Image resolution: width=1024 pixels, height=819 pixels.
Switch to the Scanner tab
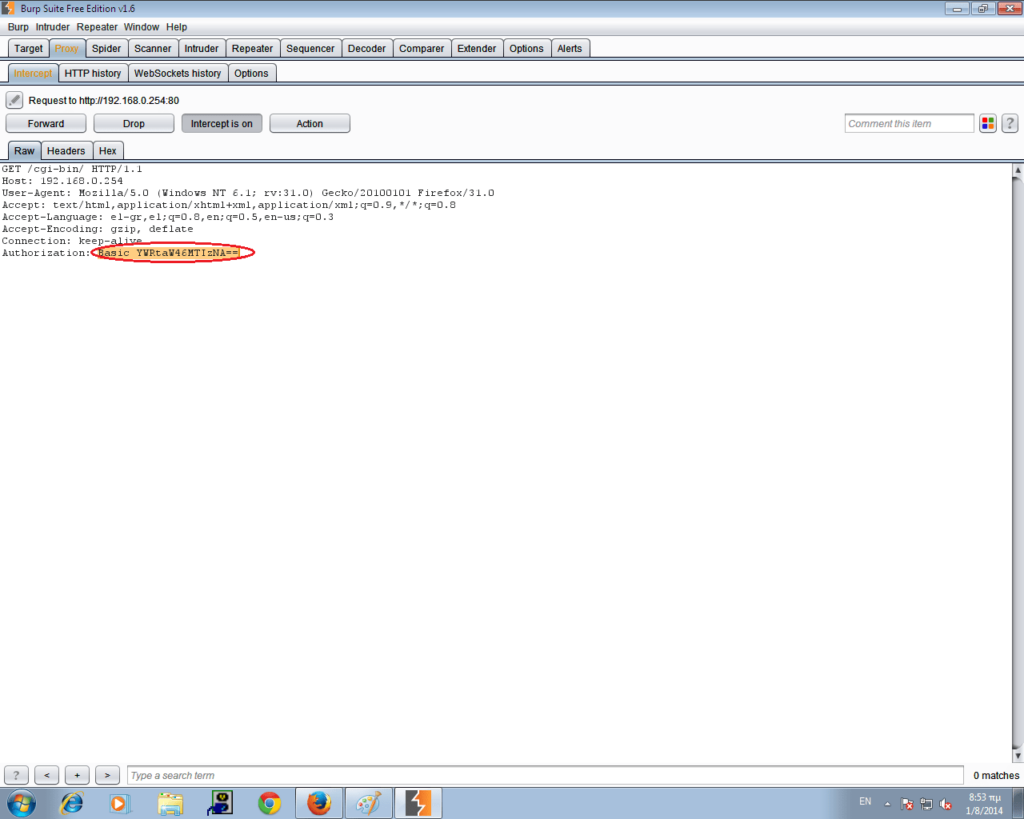tap(152, 48)
